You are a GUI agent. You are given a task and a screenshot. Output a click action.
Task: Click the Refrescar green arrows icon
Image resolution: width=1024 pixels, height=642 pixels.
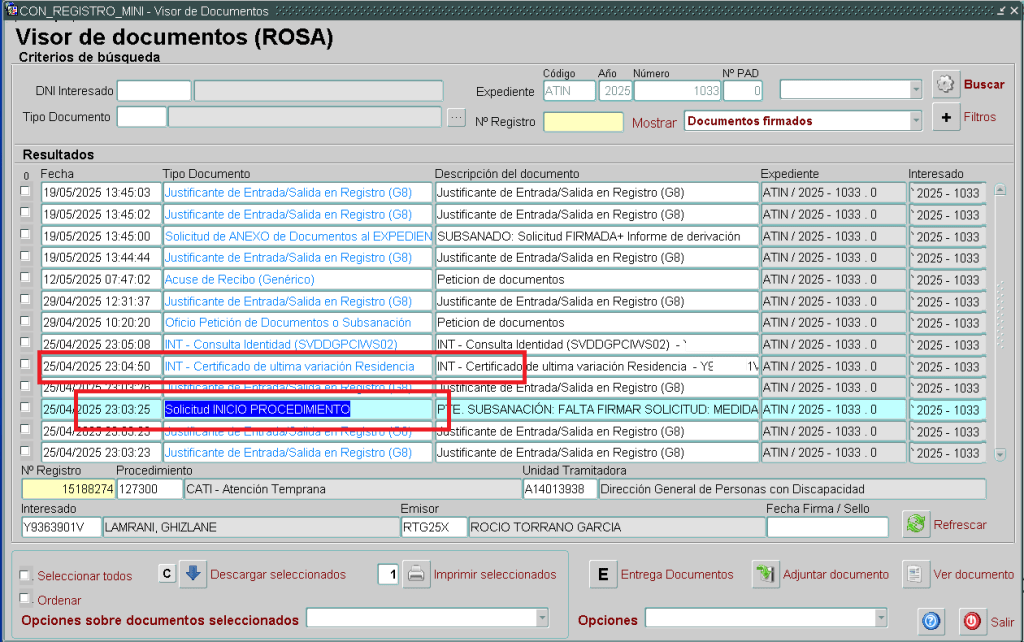point(915,524)
